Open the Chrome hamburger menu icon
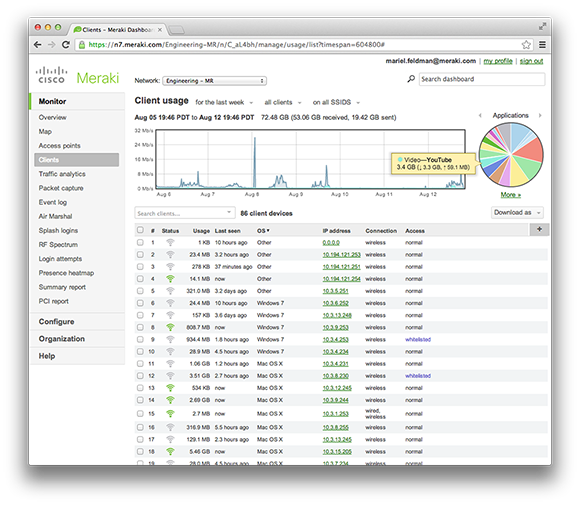This screenshot has height=505, width=580. point(542,45)
